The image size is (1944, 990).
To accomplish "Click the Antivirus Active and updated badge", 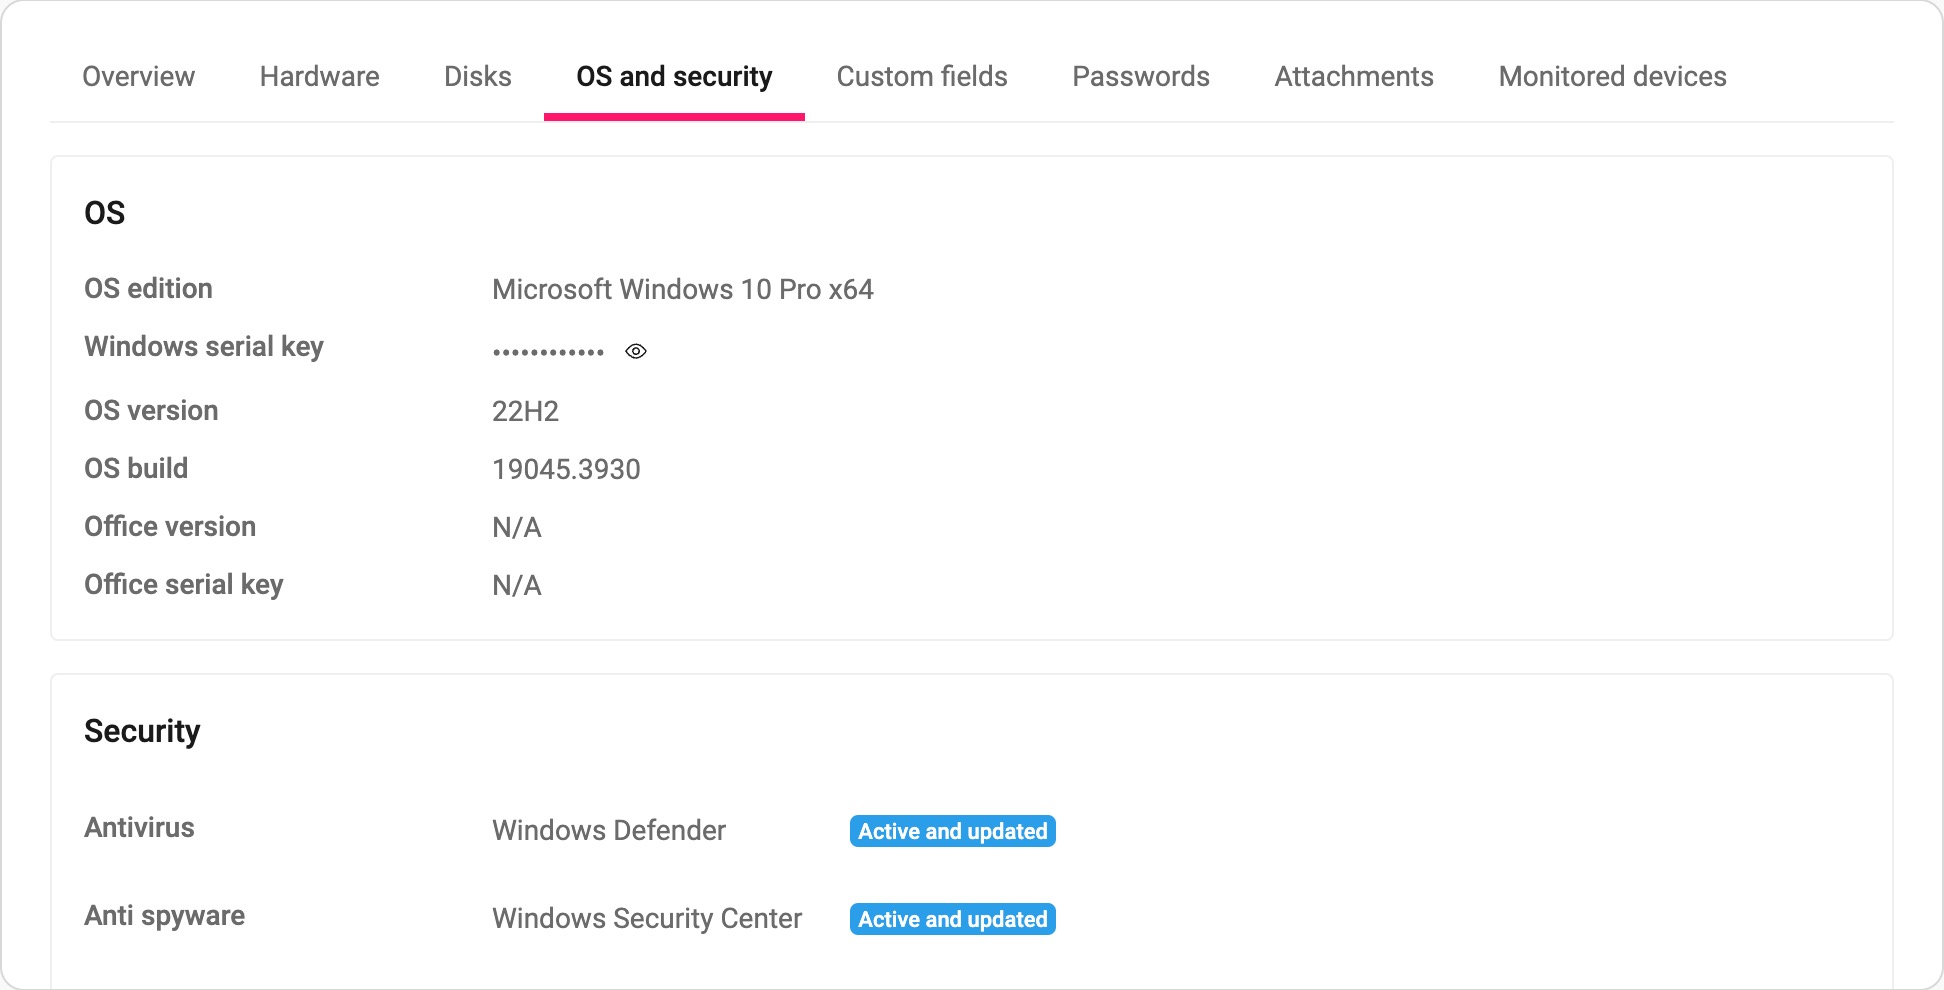I will tap(953, 831).
